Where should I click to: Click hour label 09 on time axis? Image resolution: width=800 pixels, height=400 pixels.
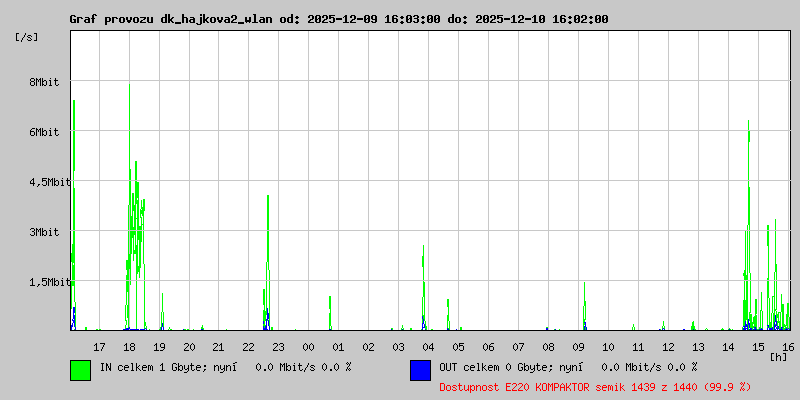point(578,347)
